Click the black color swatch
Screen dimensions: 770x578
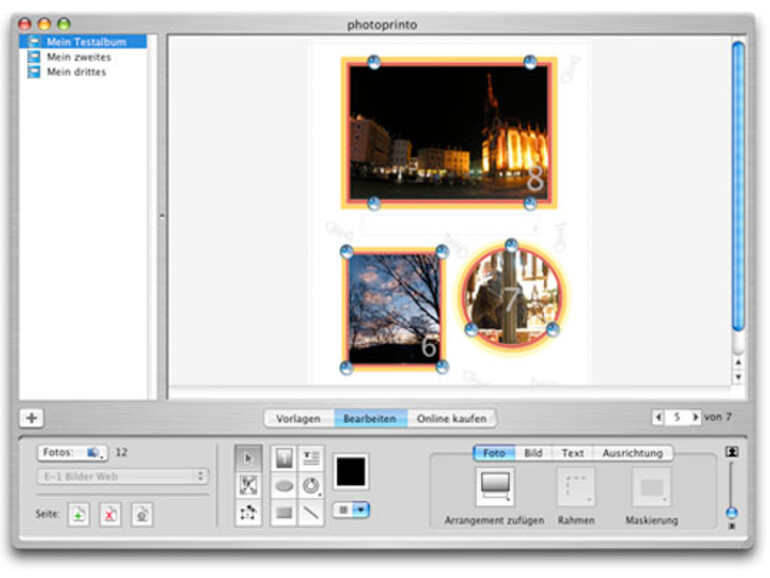click(x=350, y=471)
